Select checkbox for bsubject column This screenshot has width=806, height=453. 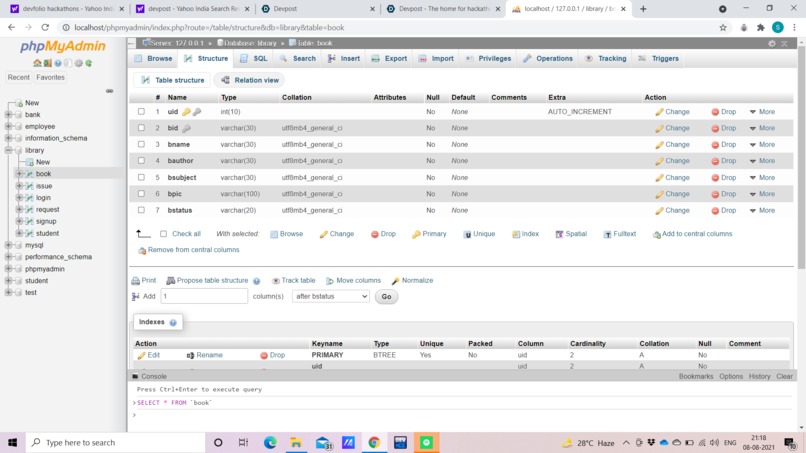pyautogui.click(x=141, y=177)
